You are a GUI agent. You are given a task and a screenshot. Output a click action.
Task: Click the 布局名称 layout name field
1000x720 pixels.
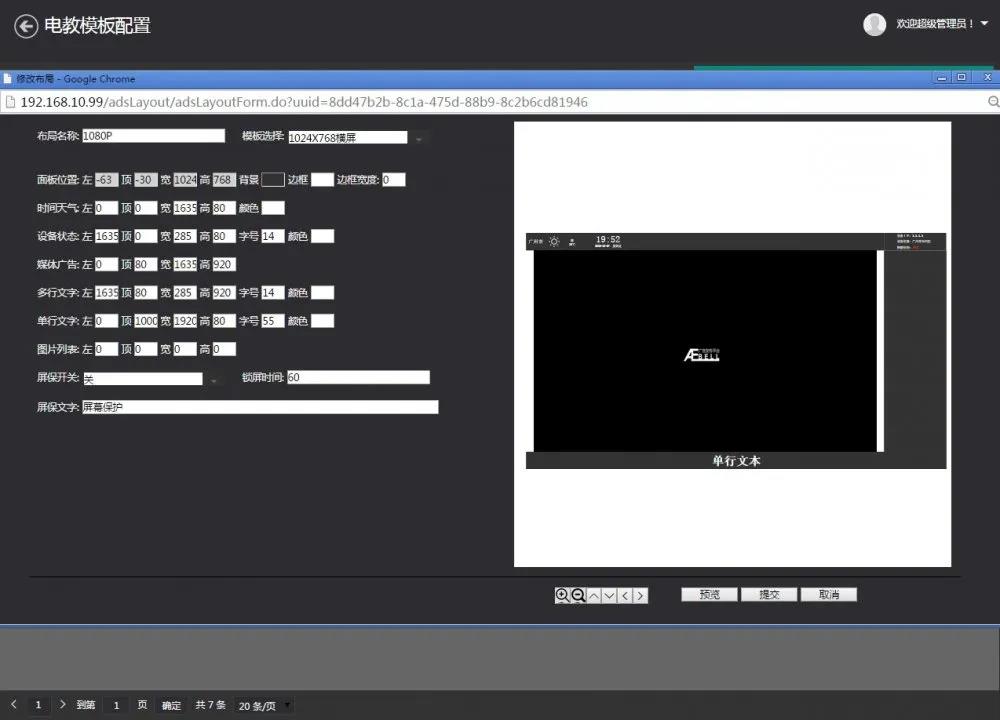153,136
